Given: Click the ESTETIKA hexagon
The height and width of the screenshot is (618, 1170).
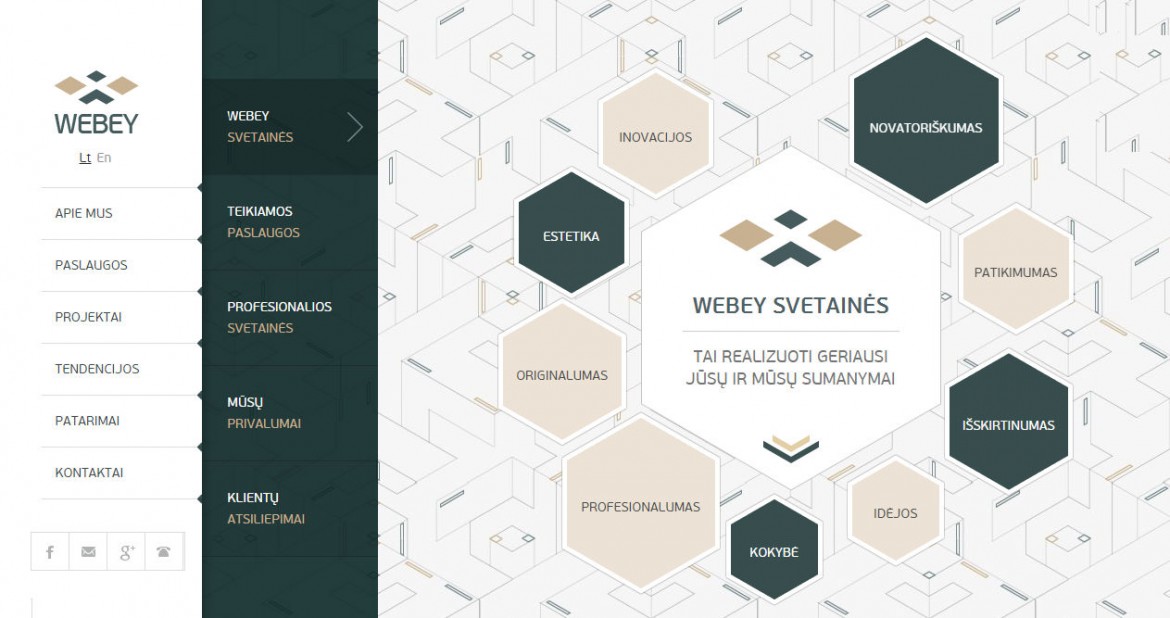Looking at the screenshot, I should [x=571, y=236].
